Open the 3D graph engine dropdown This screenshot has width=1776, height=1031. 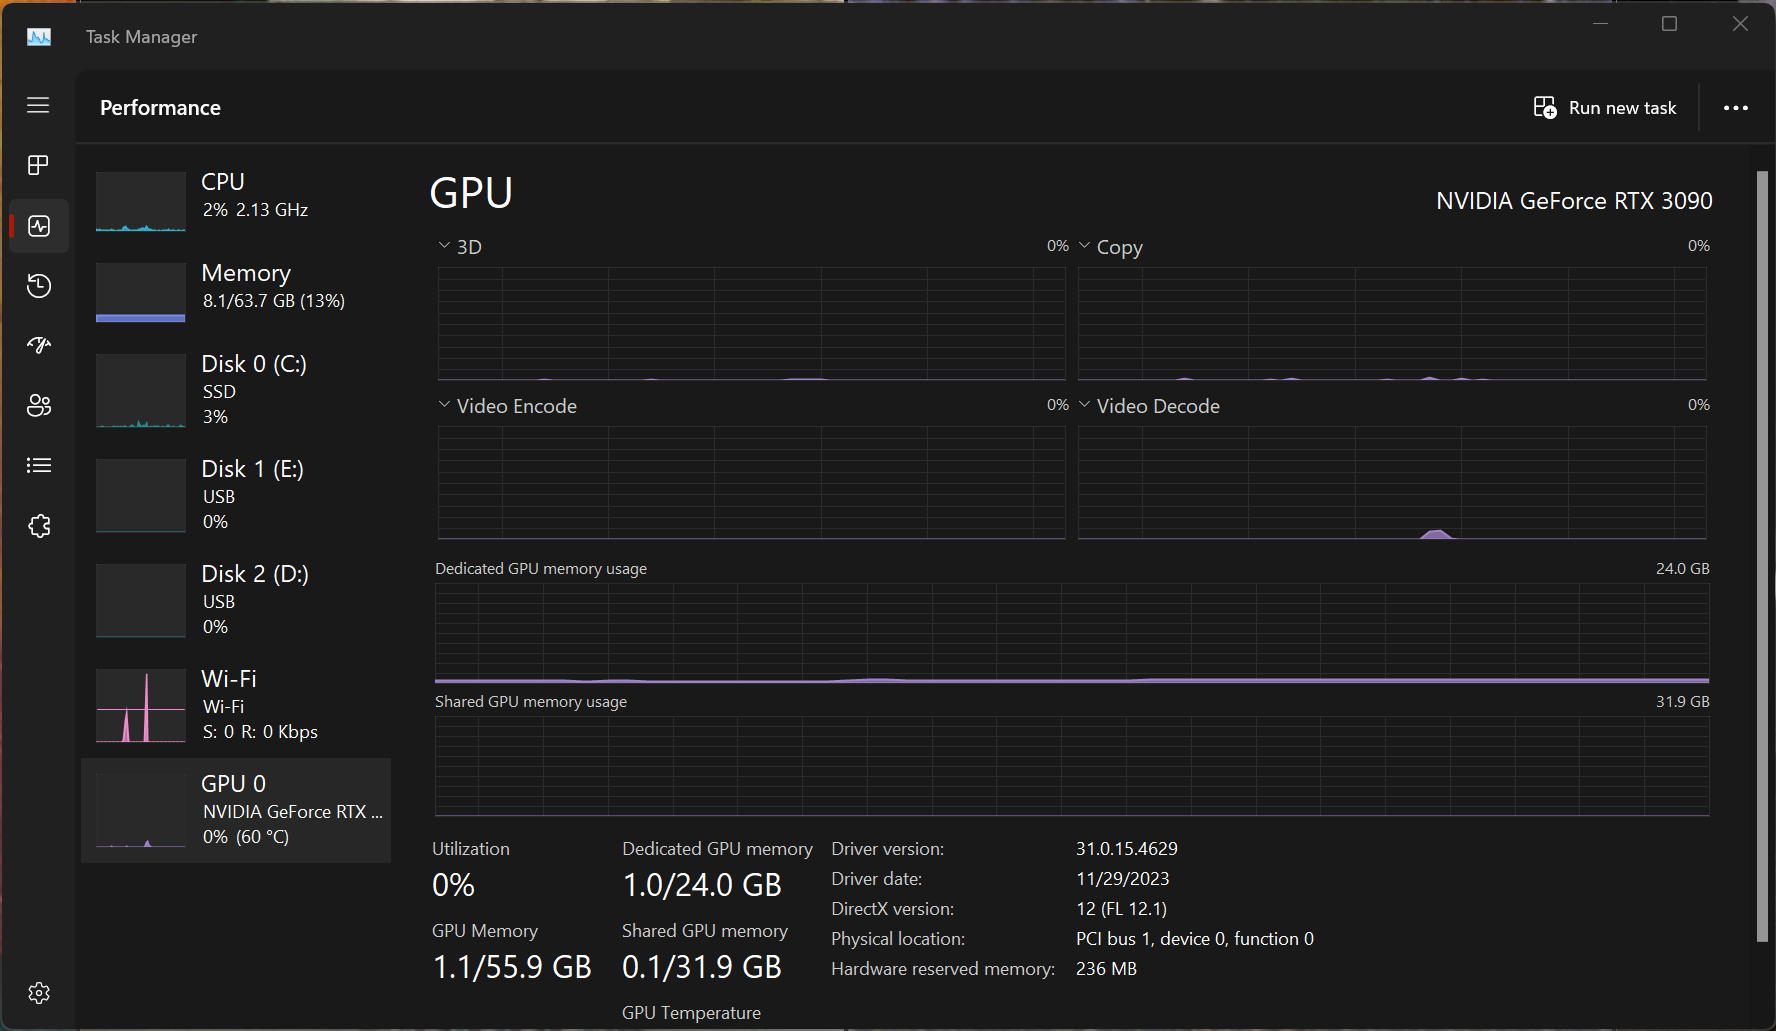click(x=460, y=247)
